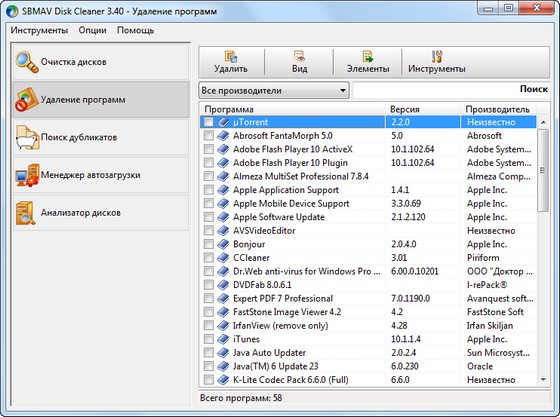Check the µTorrent checkbox
The width and height of the screenshot is (560, 417).
coord(209,122)
